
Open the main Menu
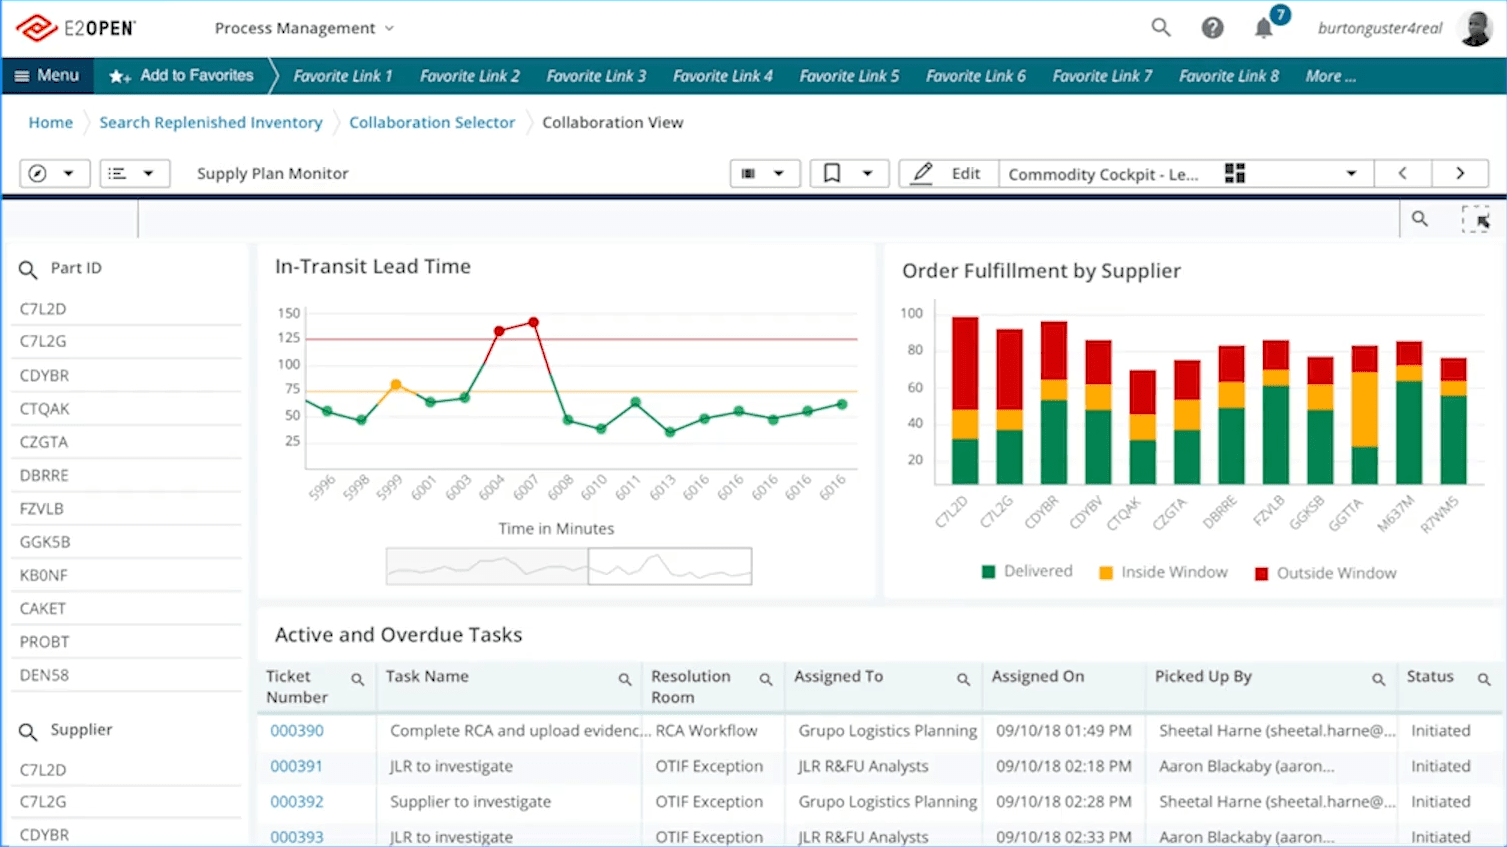point(47,75)
